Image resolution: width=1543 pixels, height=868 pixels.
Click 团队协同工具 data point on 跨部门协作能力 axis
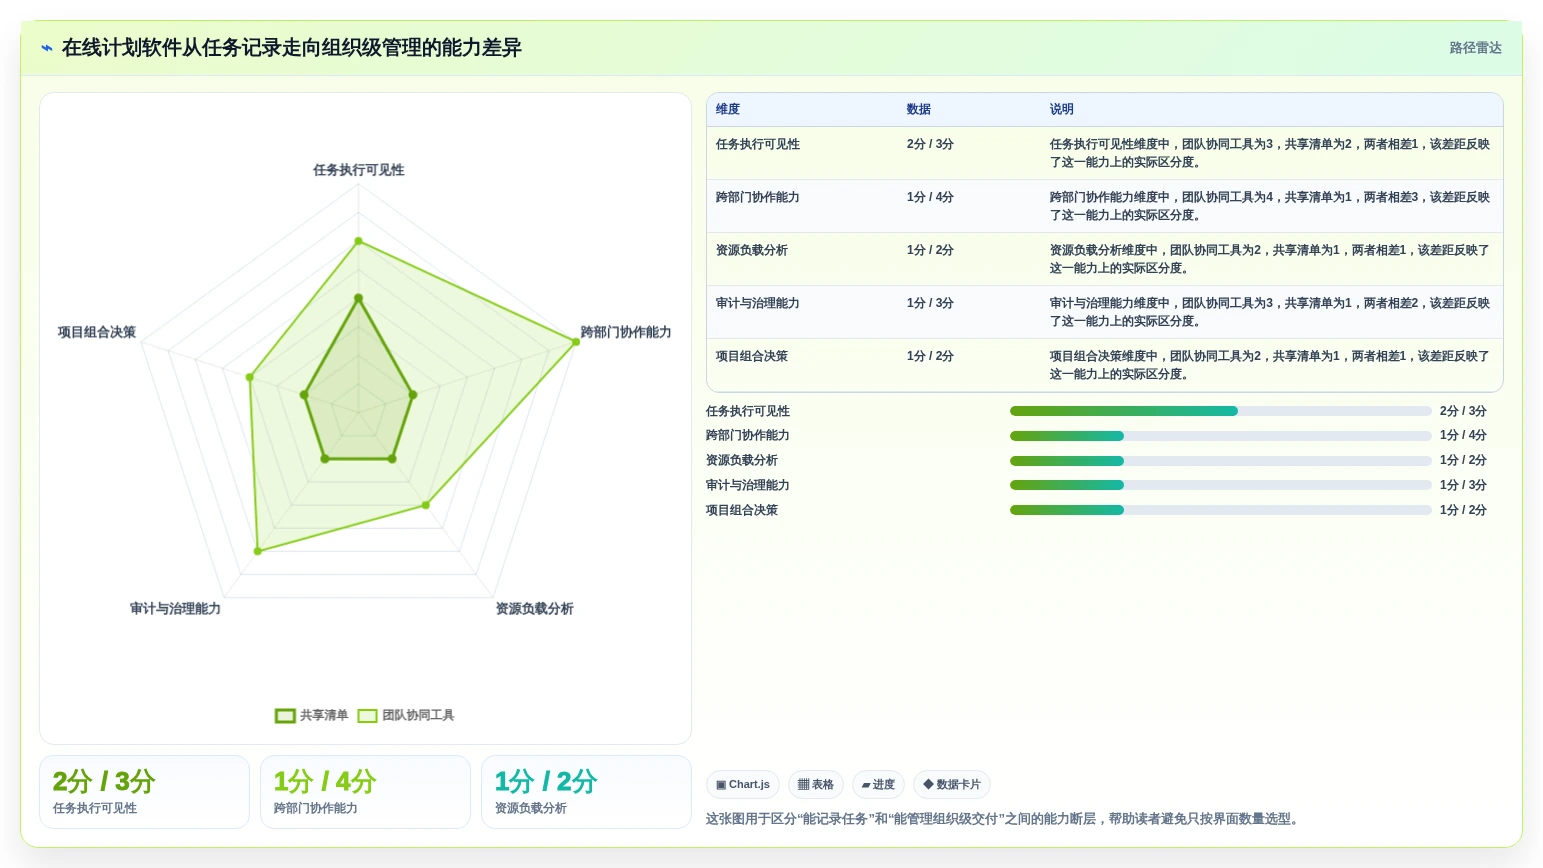point(576,342)
